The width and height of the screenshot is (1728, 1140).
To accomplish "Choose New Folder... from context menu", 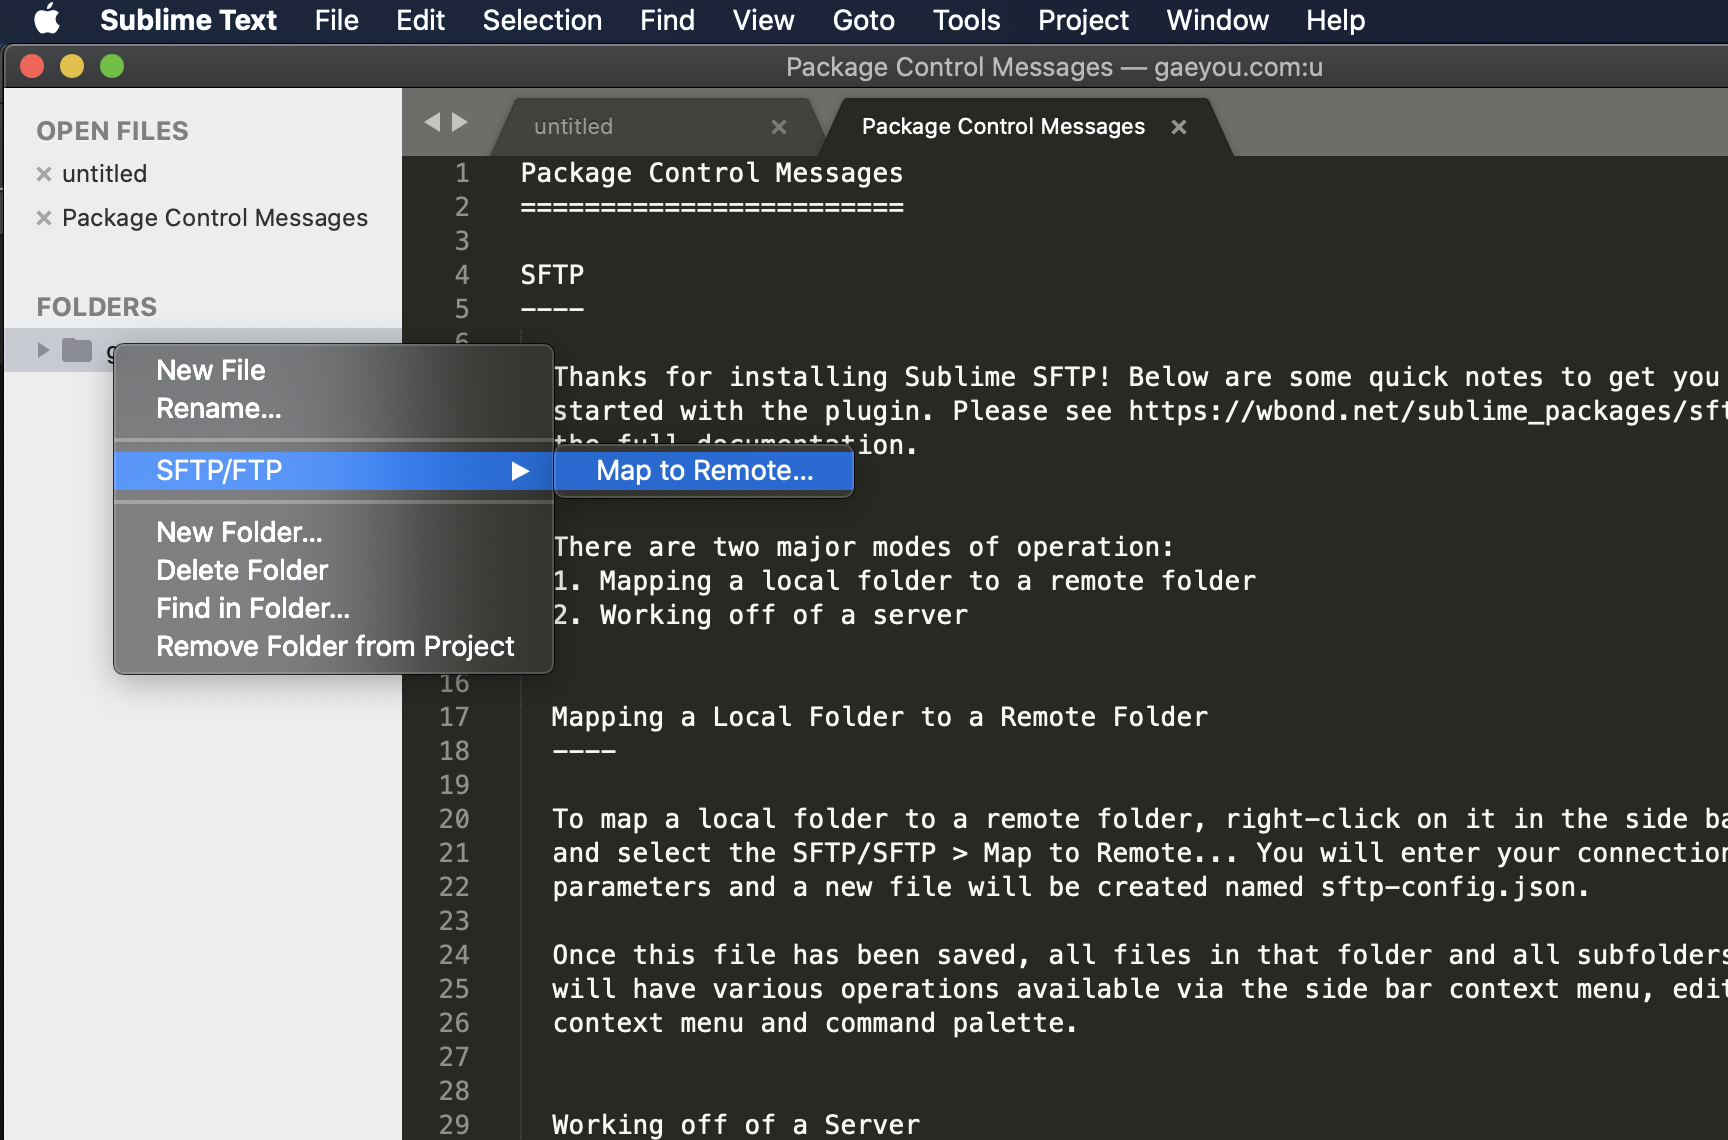I will point(333,533).
